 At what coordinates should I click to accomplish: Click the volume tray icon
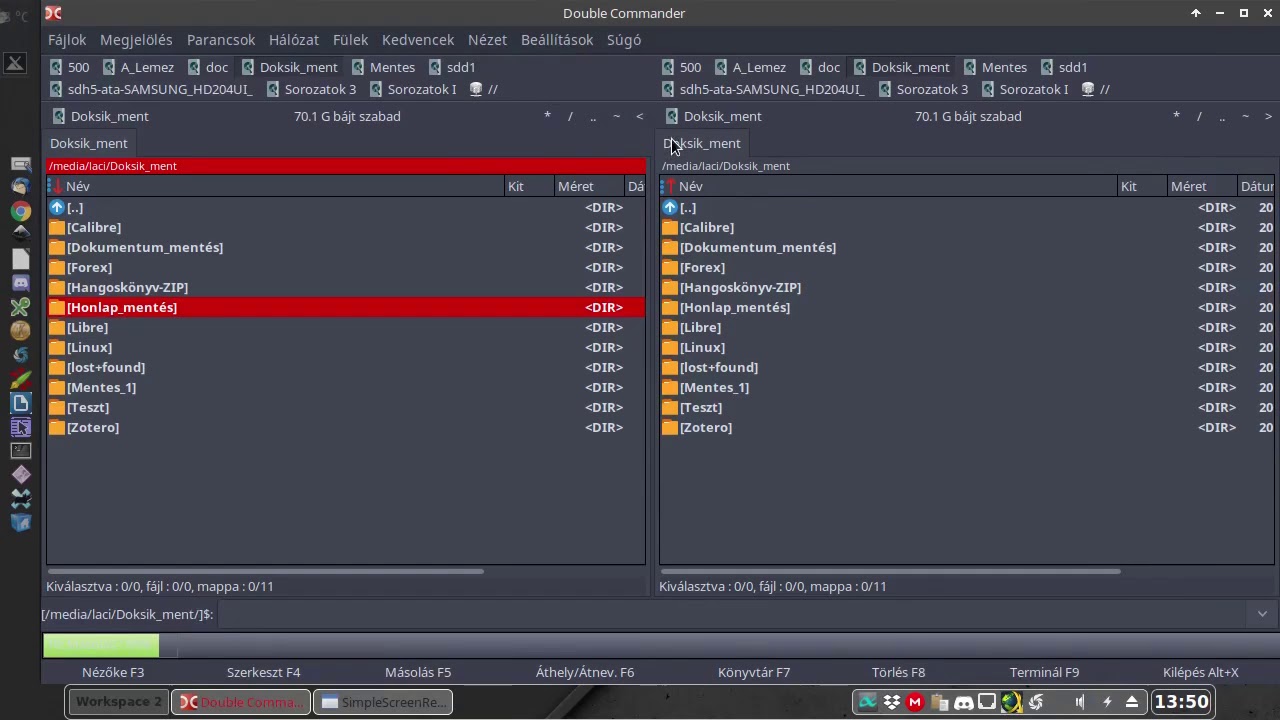1081,702
